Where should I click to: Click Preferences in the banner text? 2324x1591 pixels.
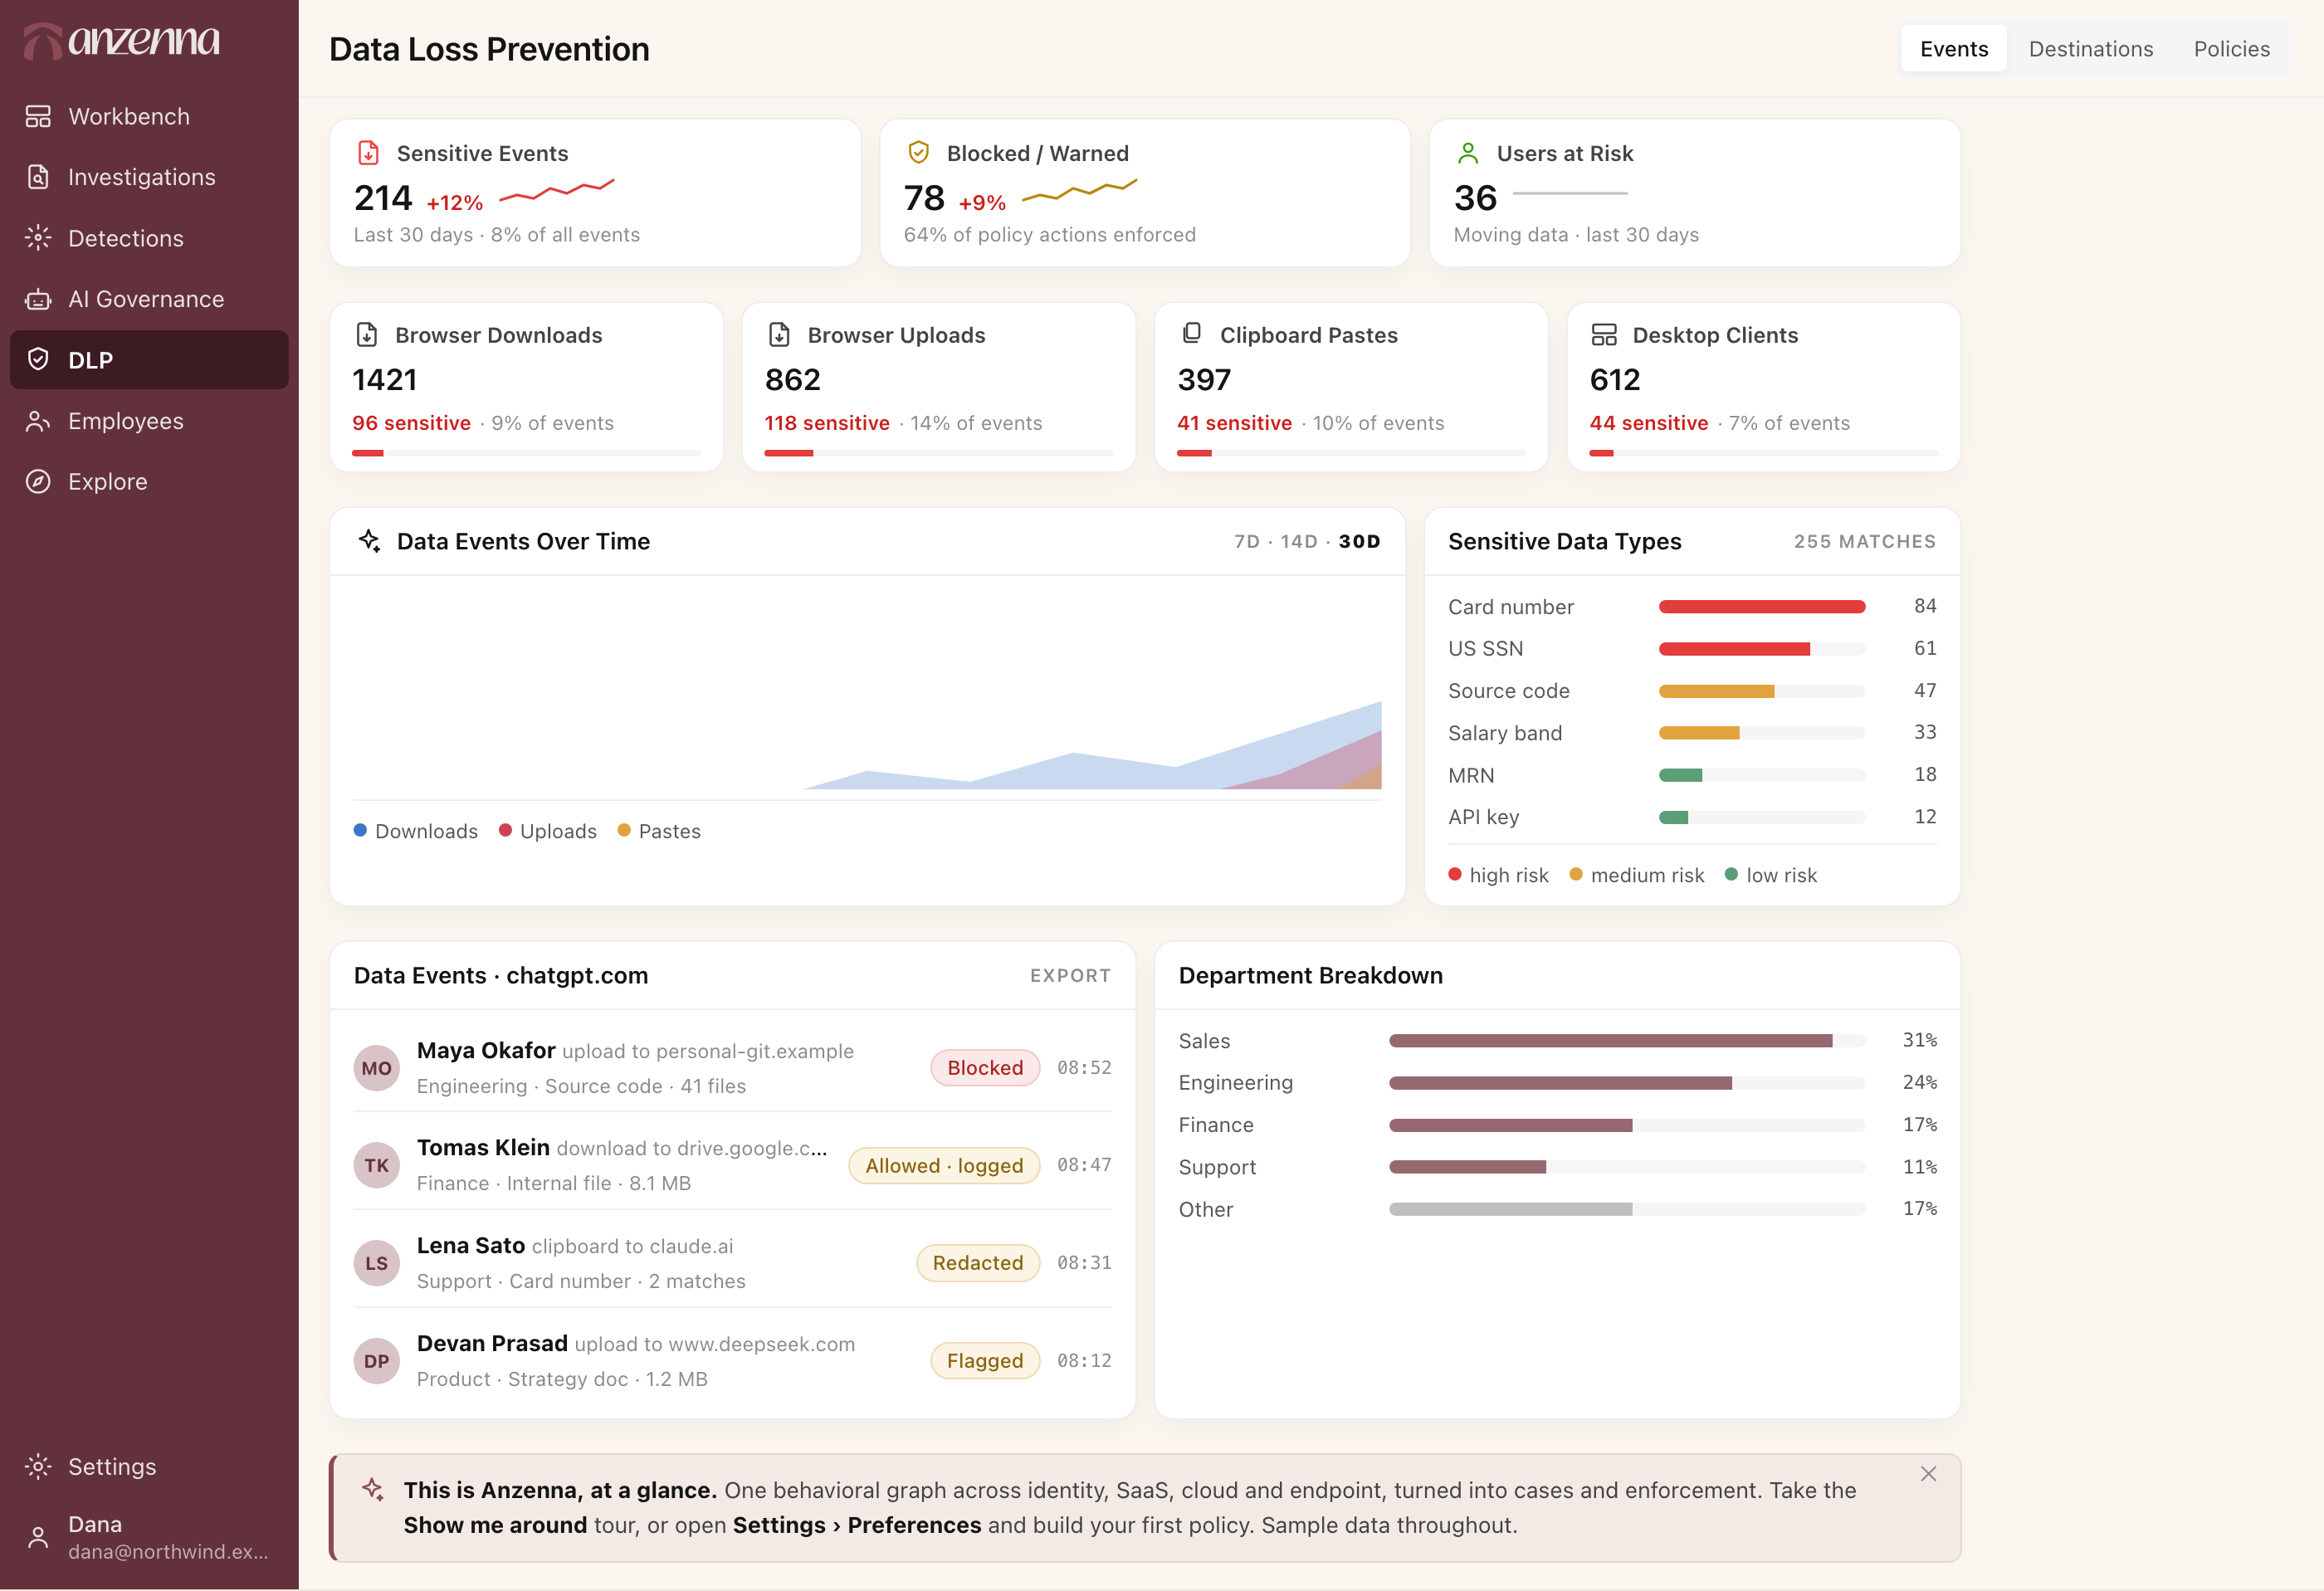coord(914,1525)
